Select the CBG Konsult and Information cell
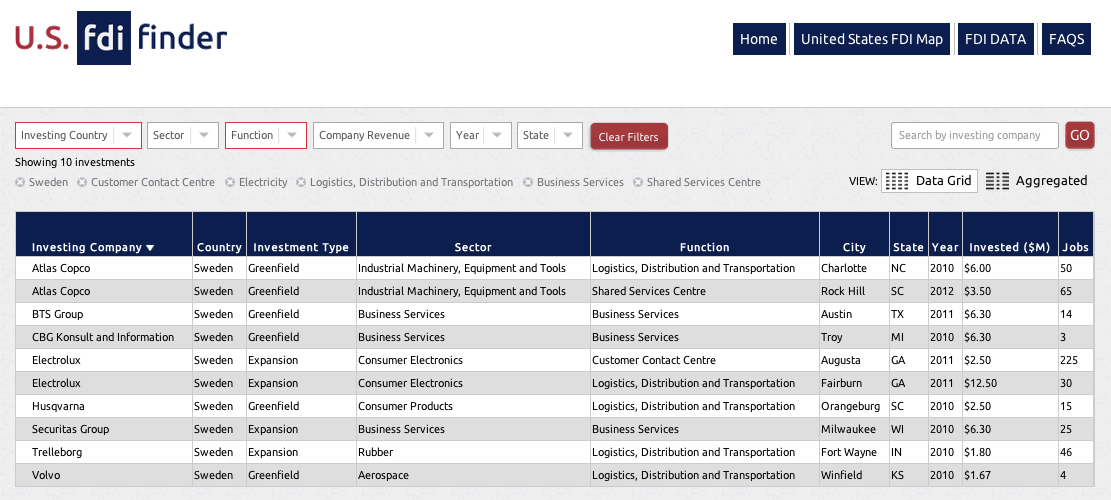Screen dimensions: 1111x500 (x=103, y=337)
